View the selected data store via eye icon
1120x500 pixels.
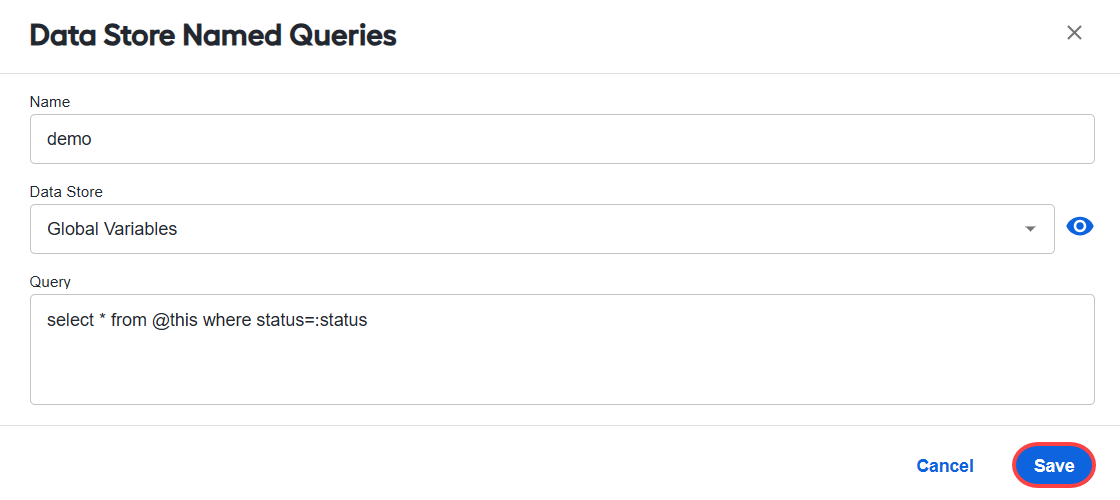pos(1080,227)
